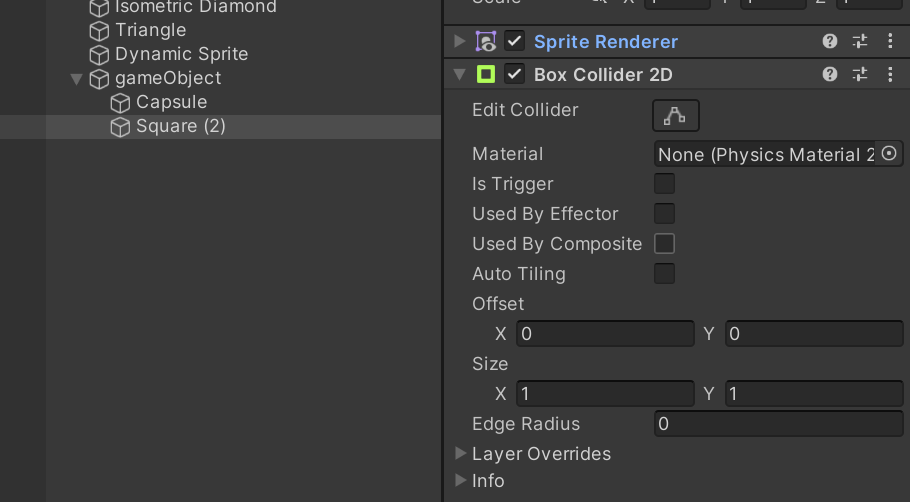This screenshot has height=502, width=910.
Task: Open Physics Material object picker
Action: click(889, 153)
